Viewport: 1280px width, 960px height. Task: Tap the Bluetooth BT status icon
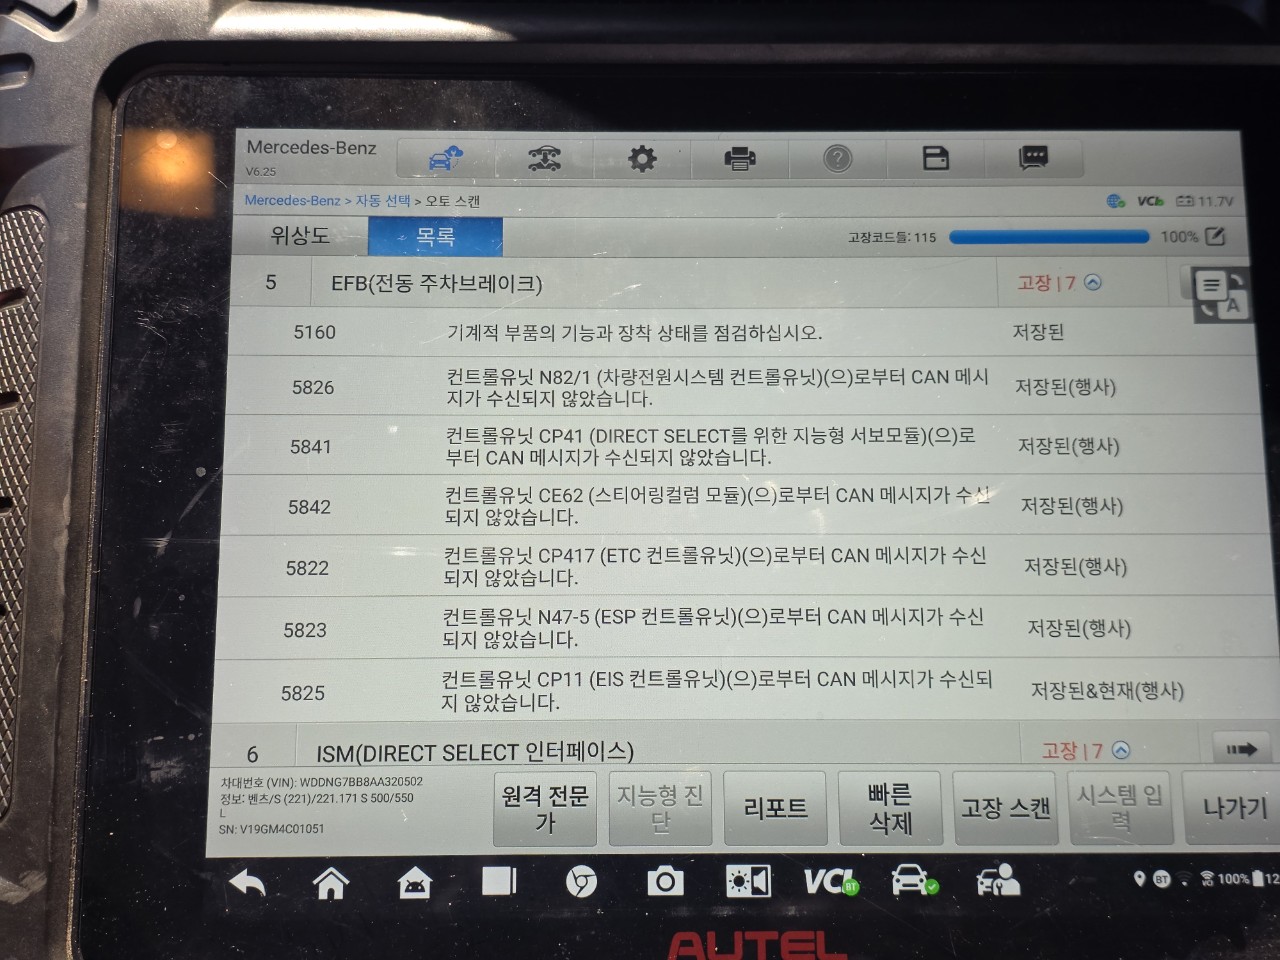[1161, 879]
